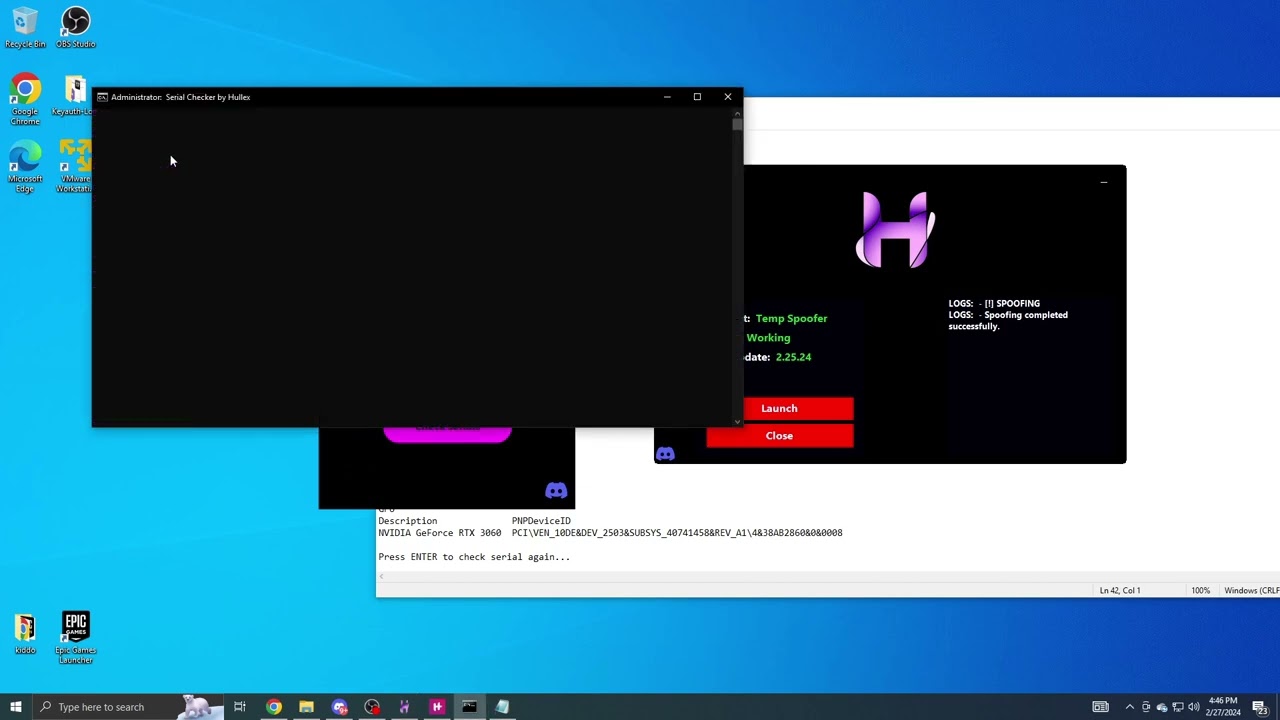1280x720 pixels.
Task: Open the Keyauth-Loader file on the desktop
Action: pyautogui.click(x=74, y=96)
